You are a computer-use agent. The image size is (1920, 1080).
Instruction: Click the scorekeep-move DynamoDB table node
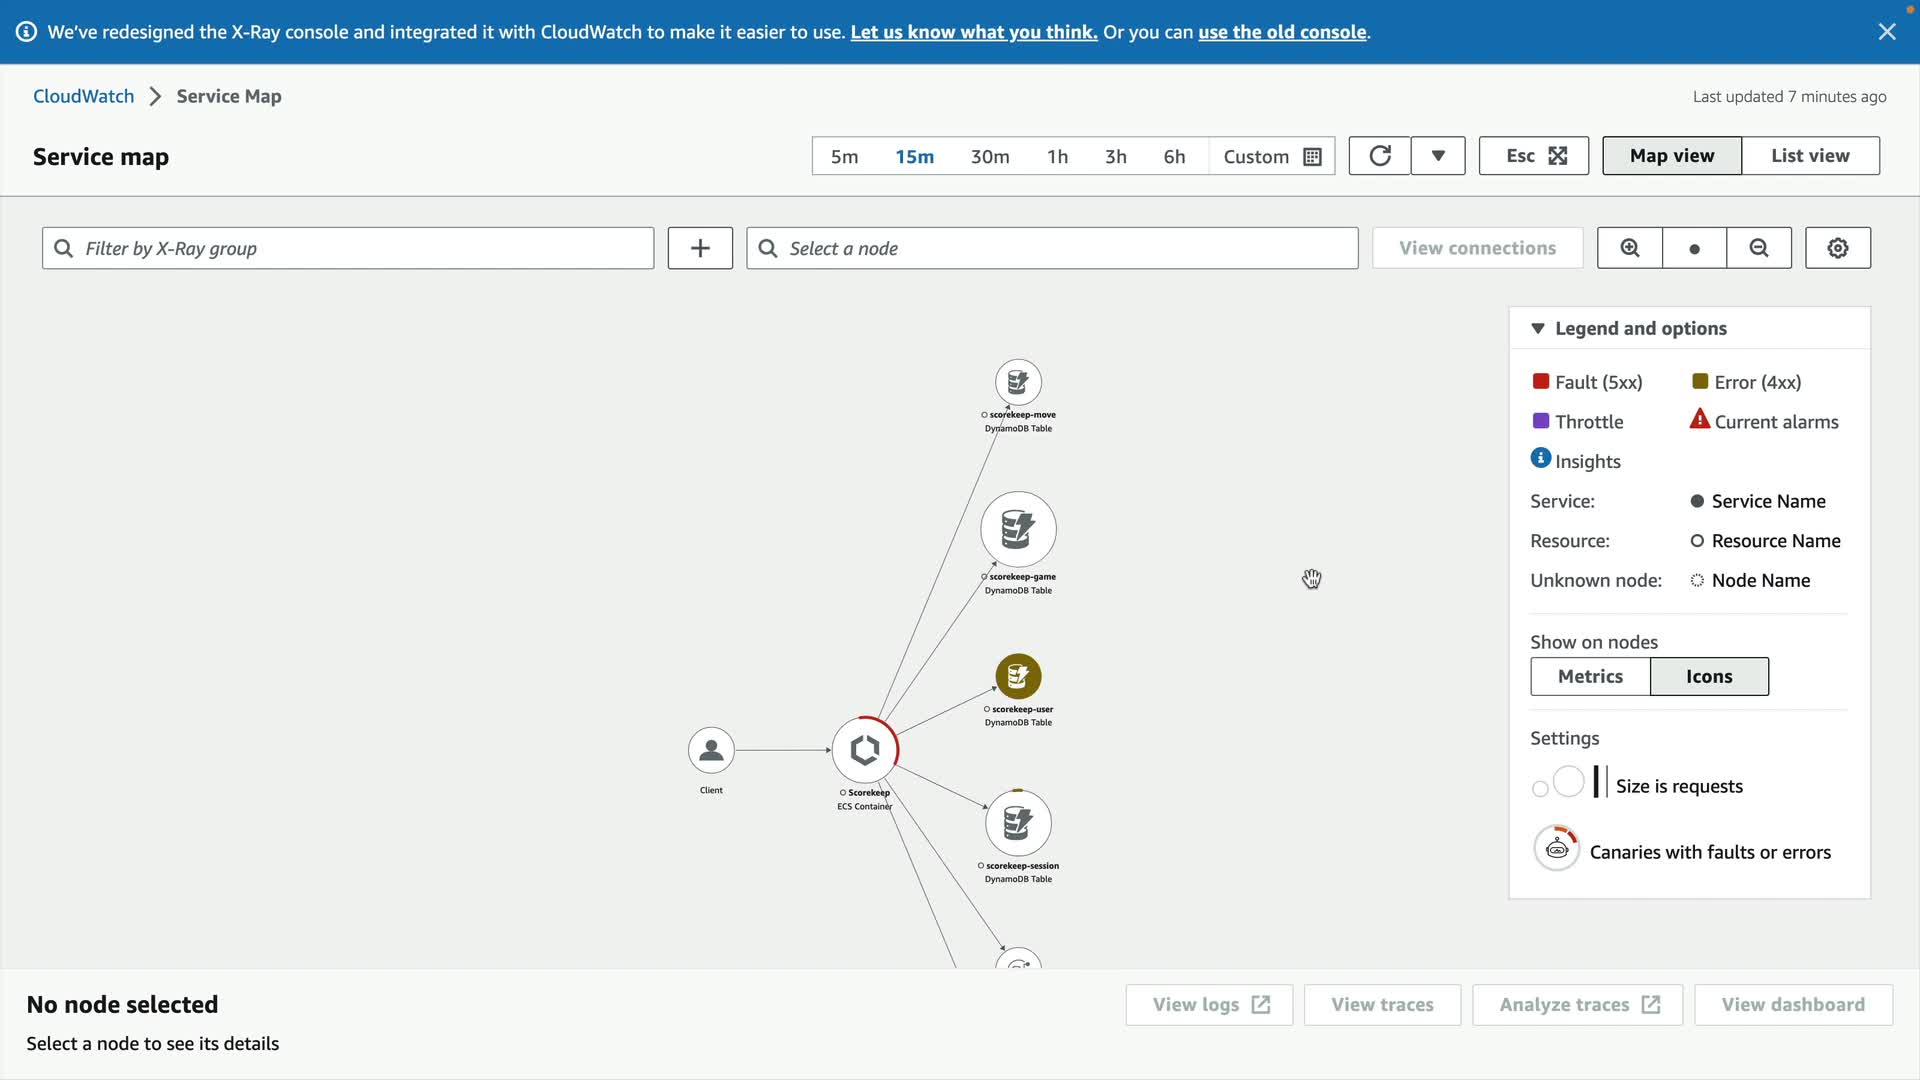point(1018,383)
